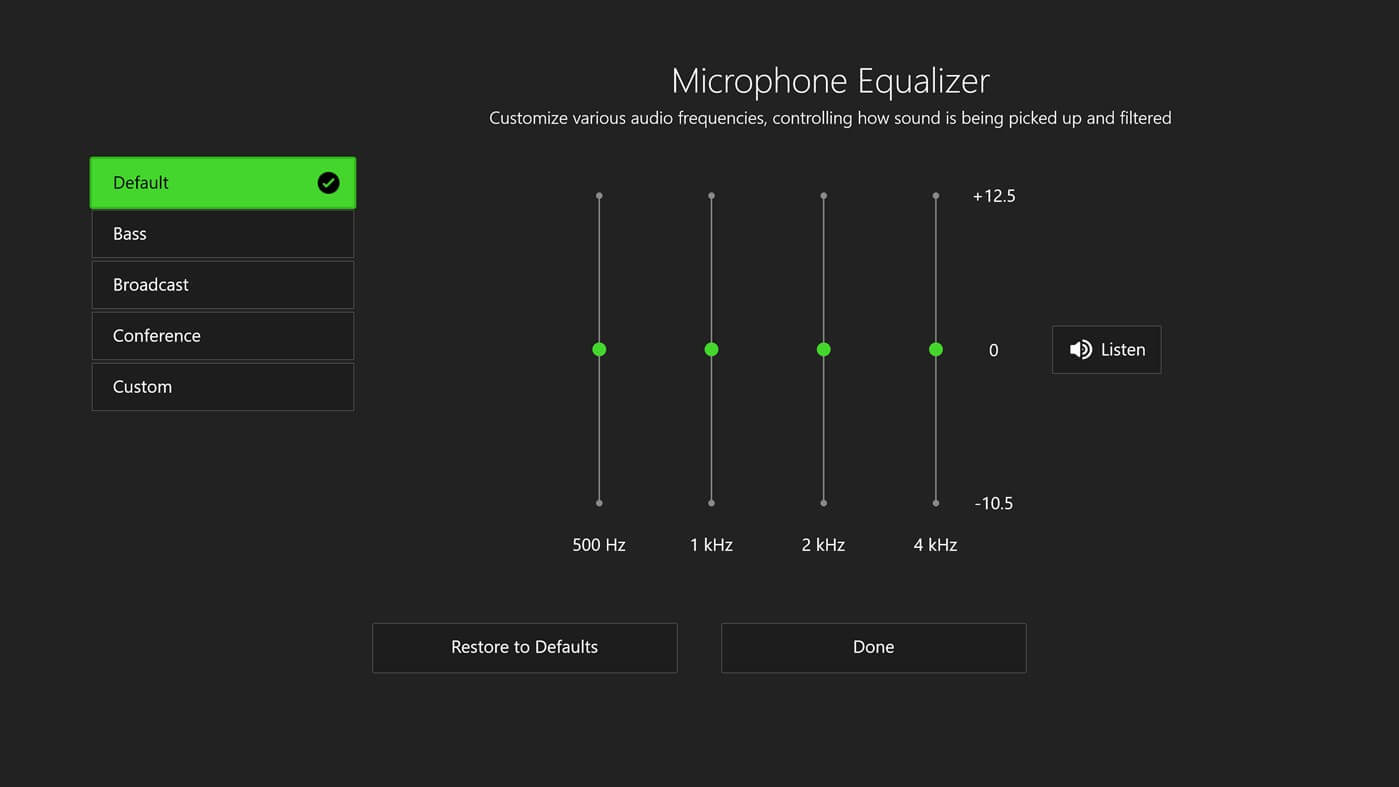Click the 500 Hz slider handle
Screen dimensions: 1399x787
[599, 349]
